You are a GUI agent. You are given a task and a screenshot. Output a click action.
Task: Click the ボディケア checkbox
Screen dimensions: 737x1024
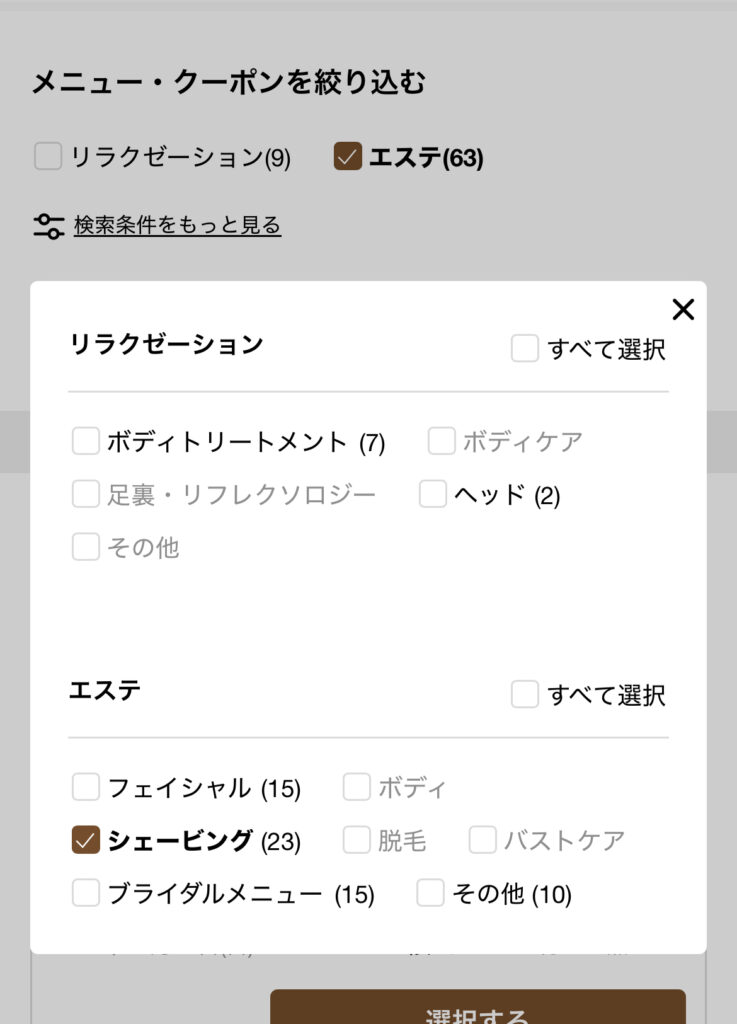click(x=442, y=441)
